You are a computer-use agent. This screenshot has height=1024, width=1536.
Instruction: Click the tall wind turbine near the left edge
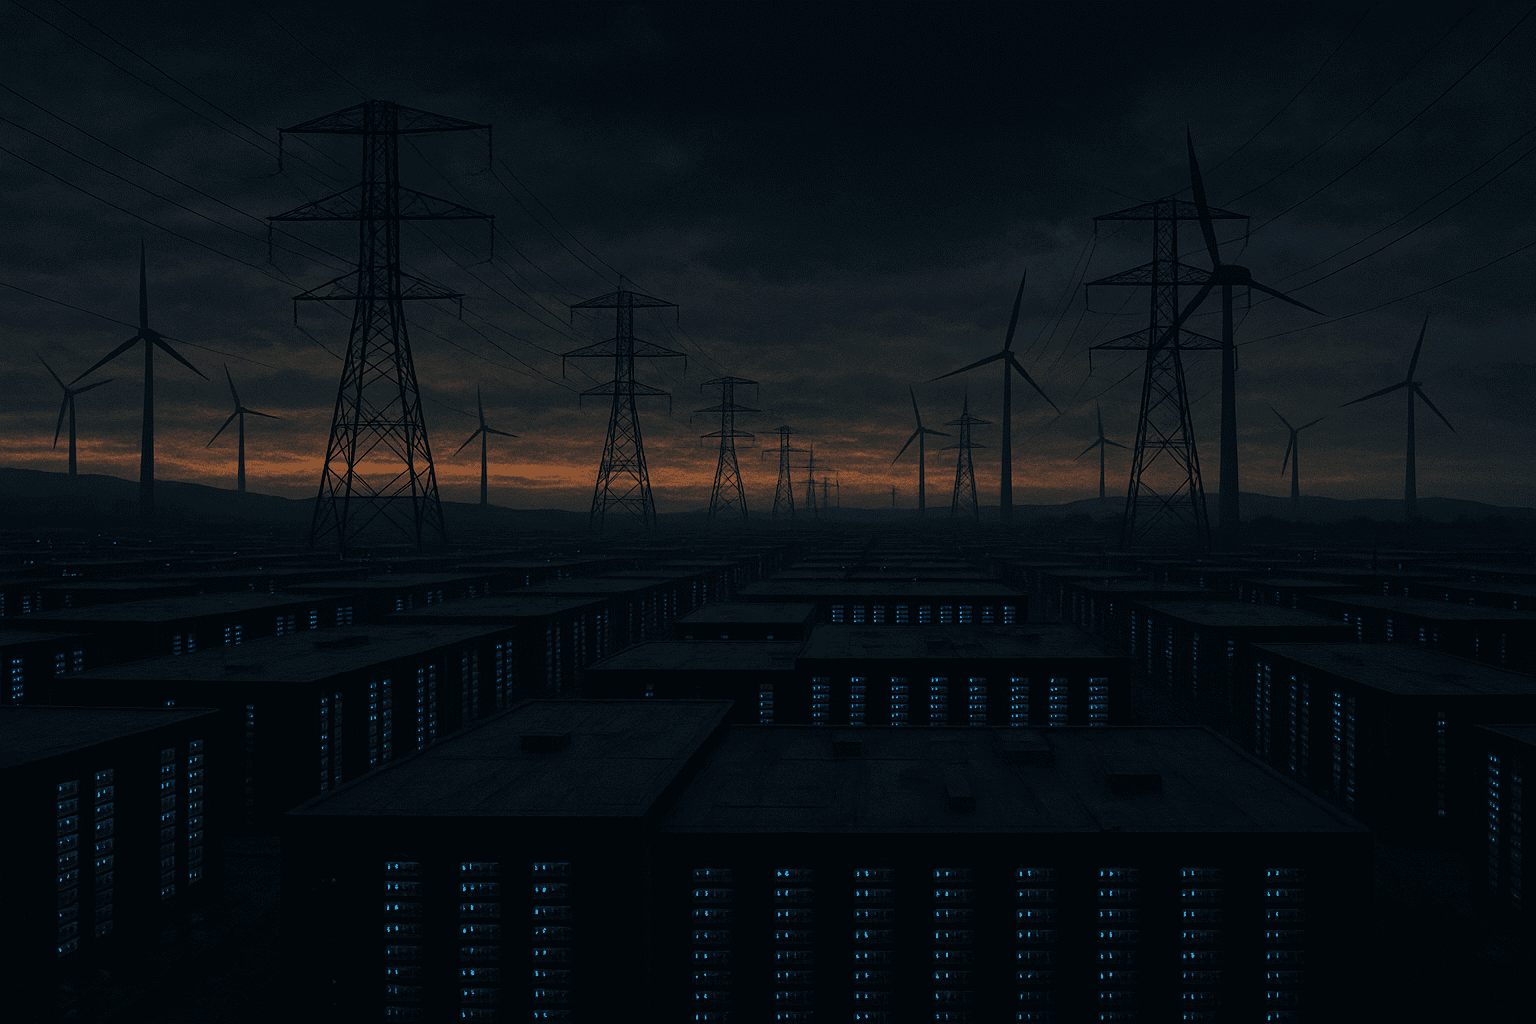coord(147,380)
